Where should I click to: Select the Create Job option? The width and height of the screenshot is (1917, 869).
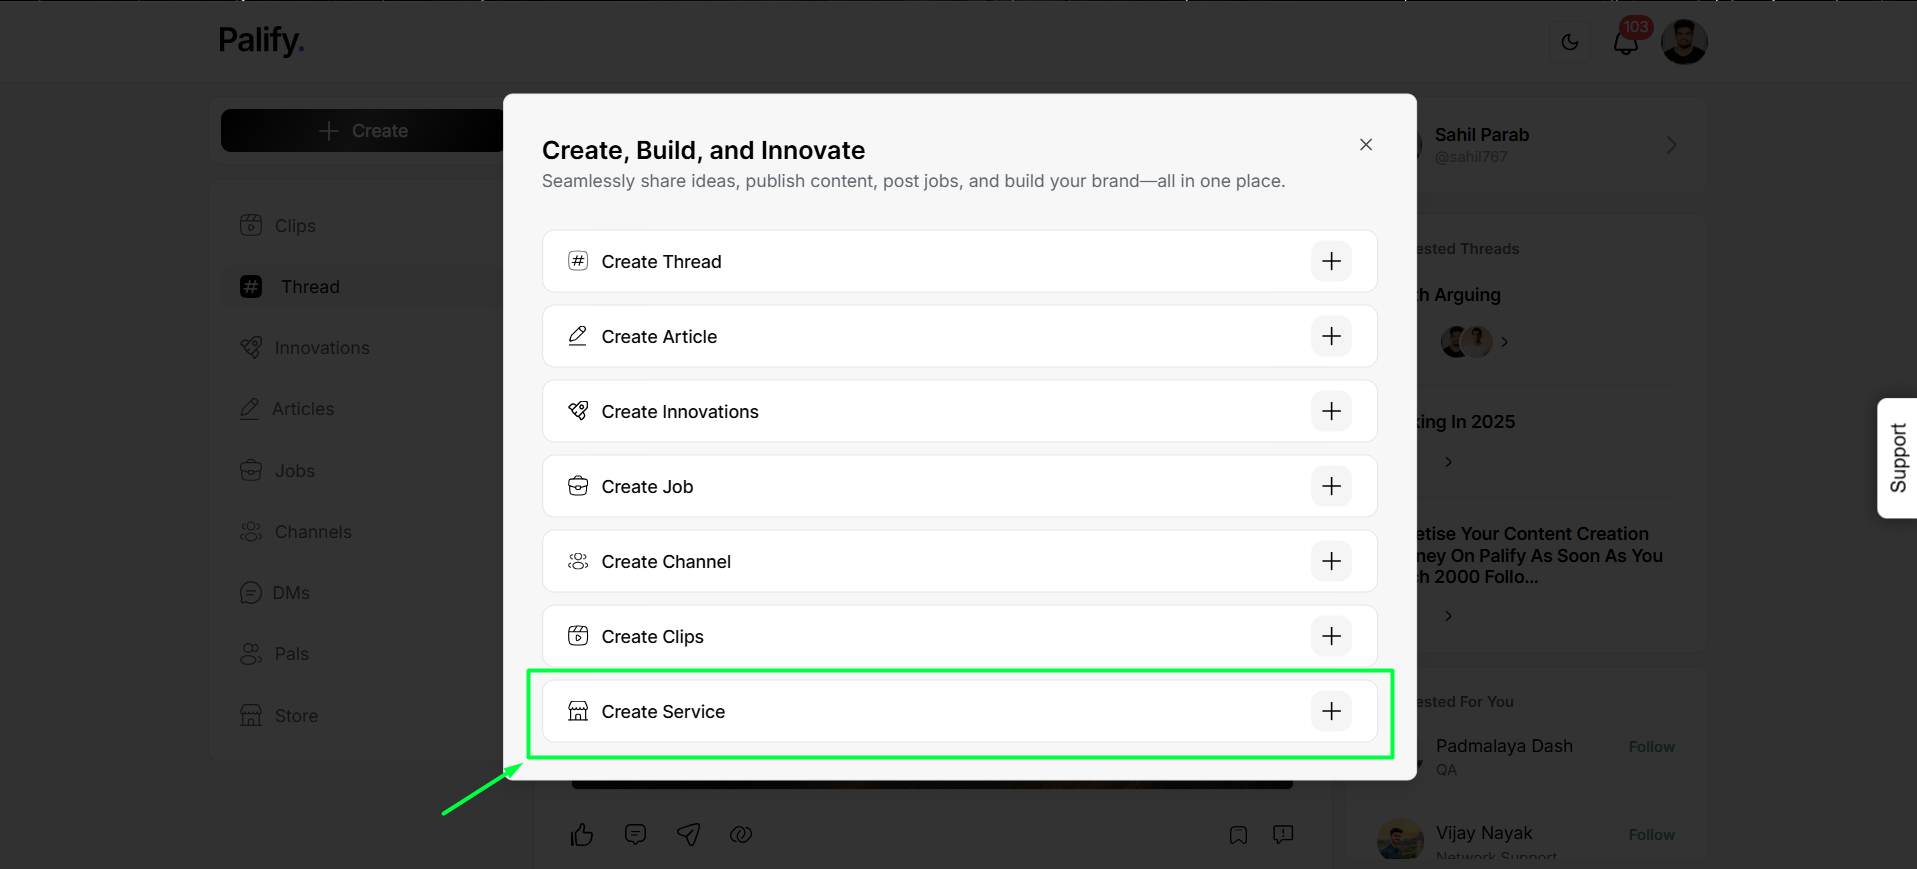pos(960,486)
